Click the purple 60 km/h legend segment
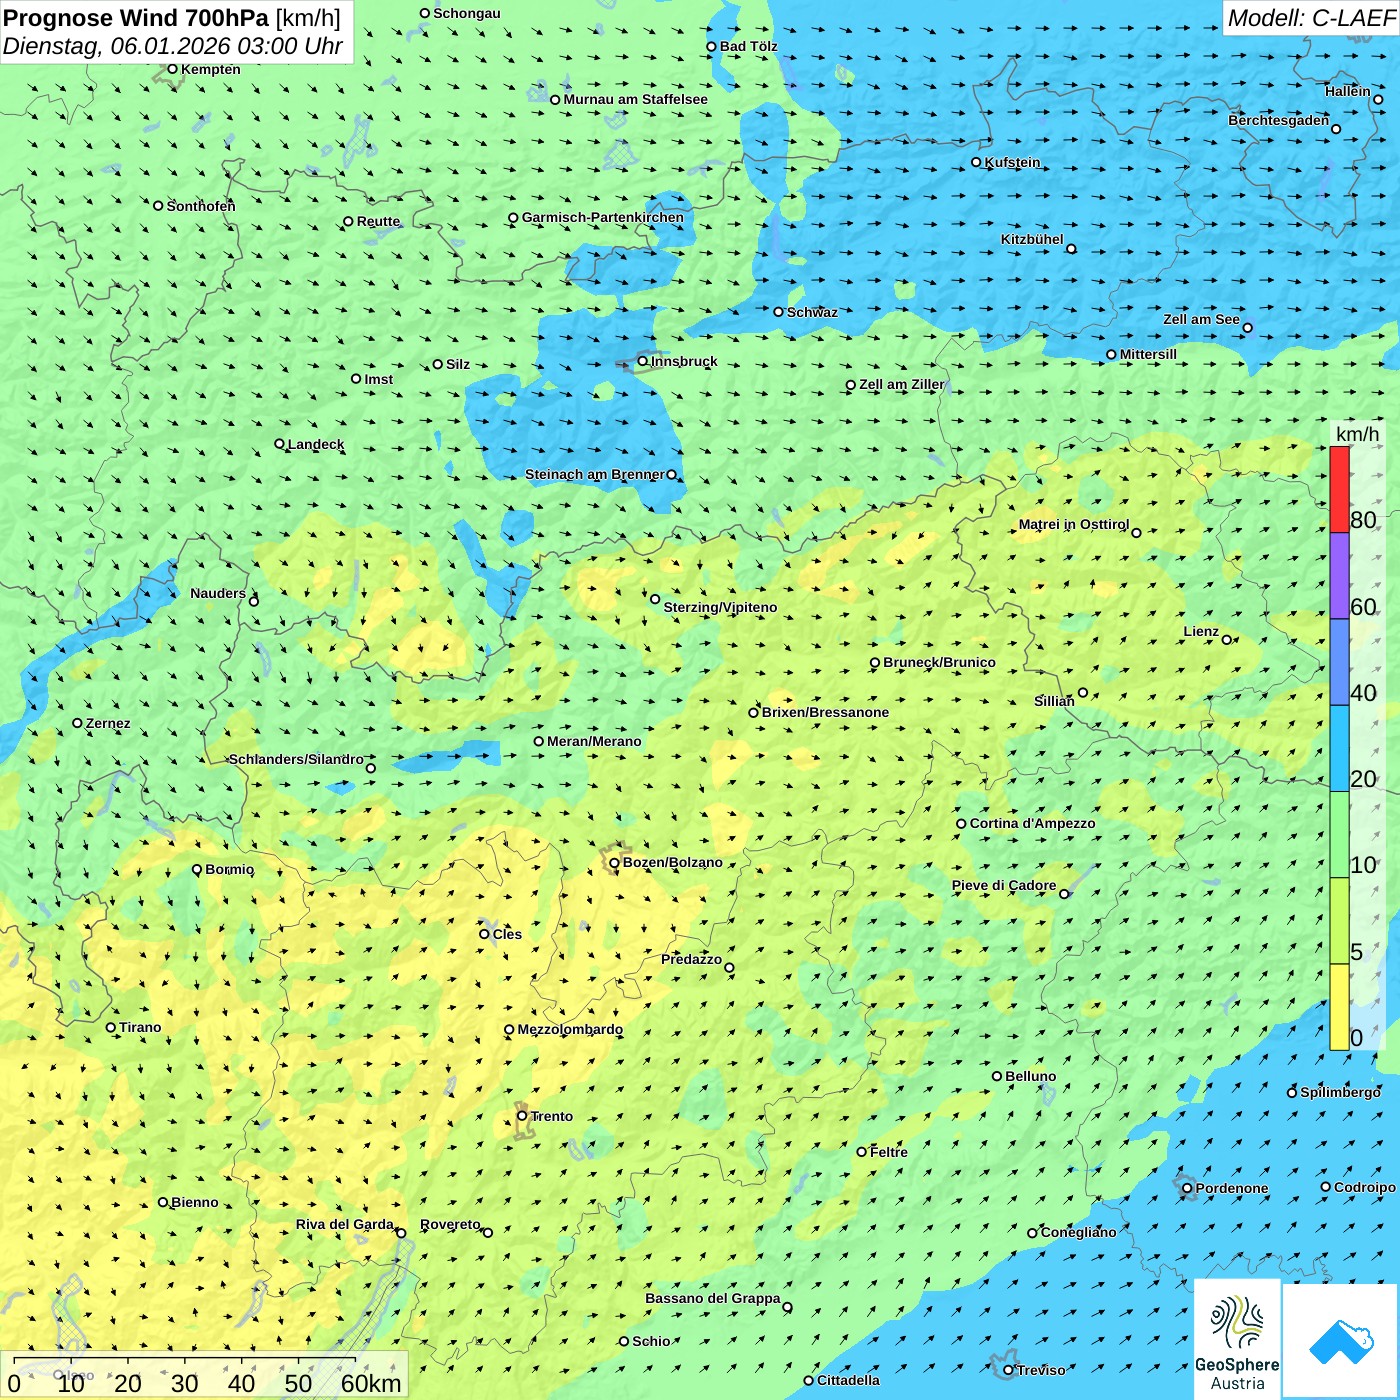Image resolution: width=1400 pixels, height=1400 pixels. pyautogui.click(x=1339, y=575)
